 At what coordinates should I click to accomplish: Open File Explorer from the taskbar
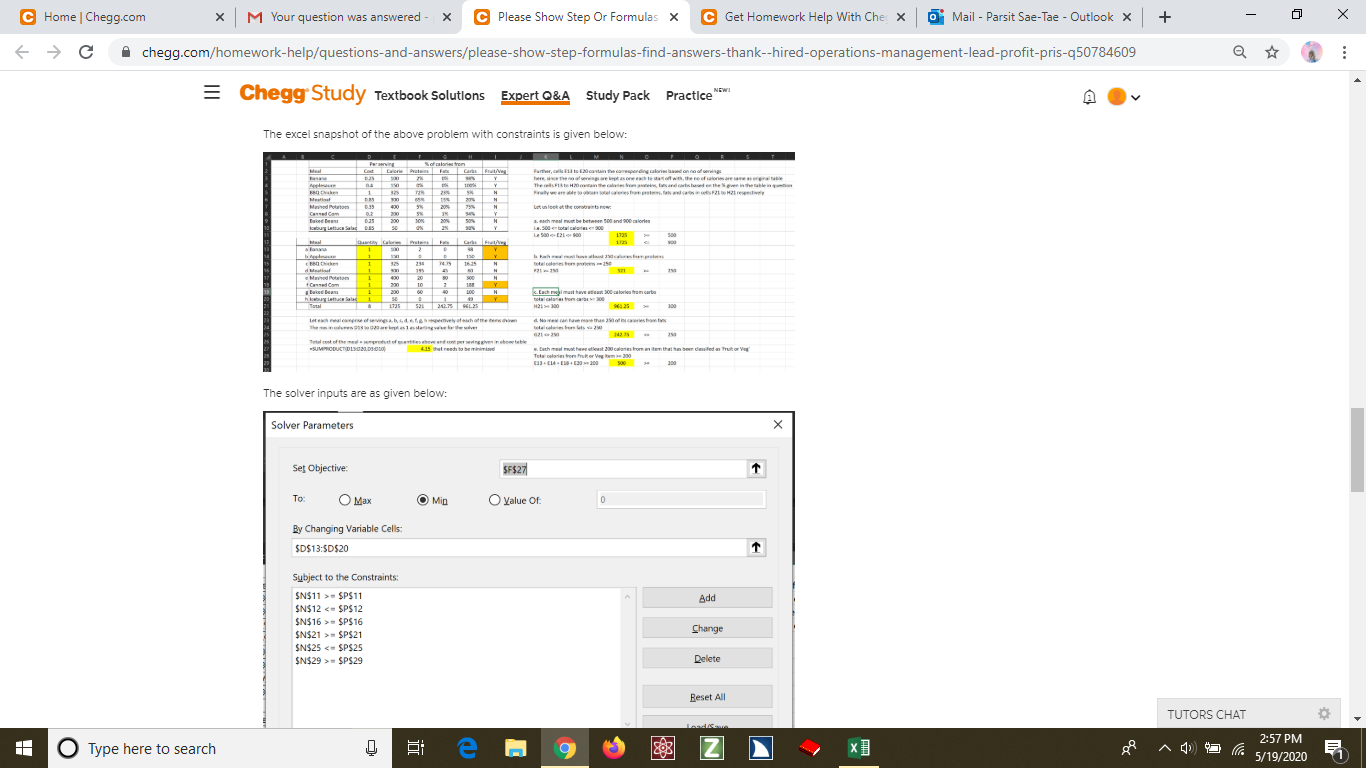[515, 748]
